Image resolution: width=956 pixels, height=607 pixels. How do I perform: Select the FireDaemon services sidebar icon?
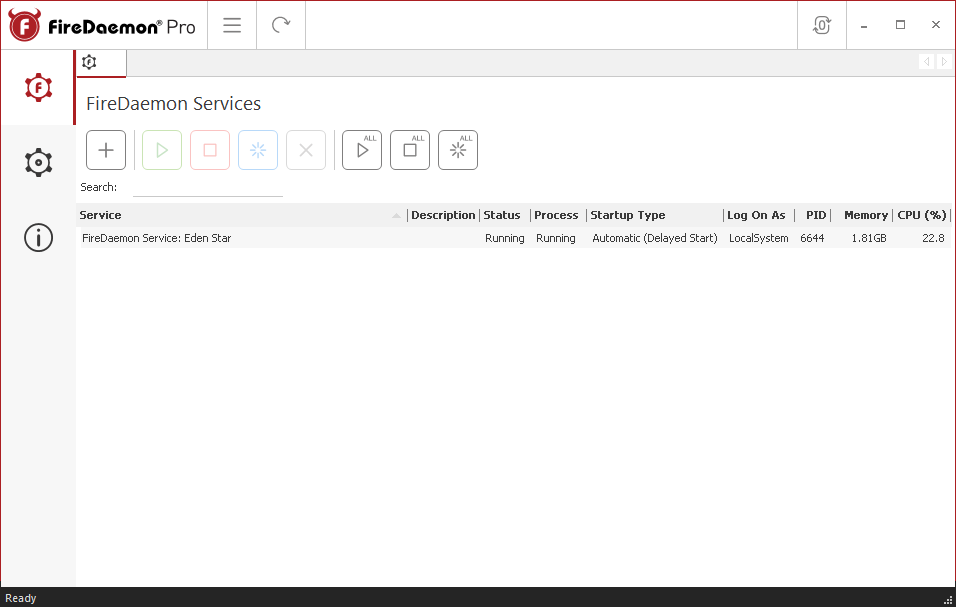(x=38, y=88)
